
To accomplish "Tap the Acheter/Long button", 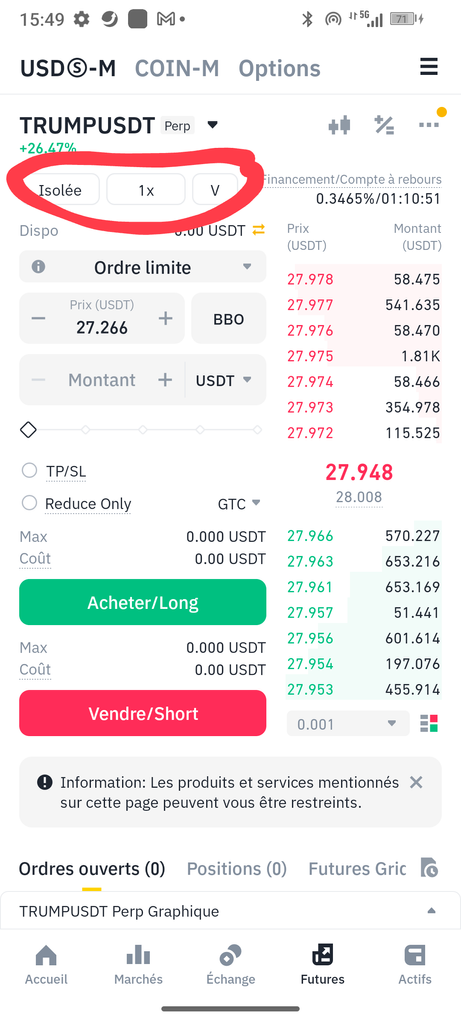I will coord(142,602).
